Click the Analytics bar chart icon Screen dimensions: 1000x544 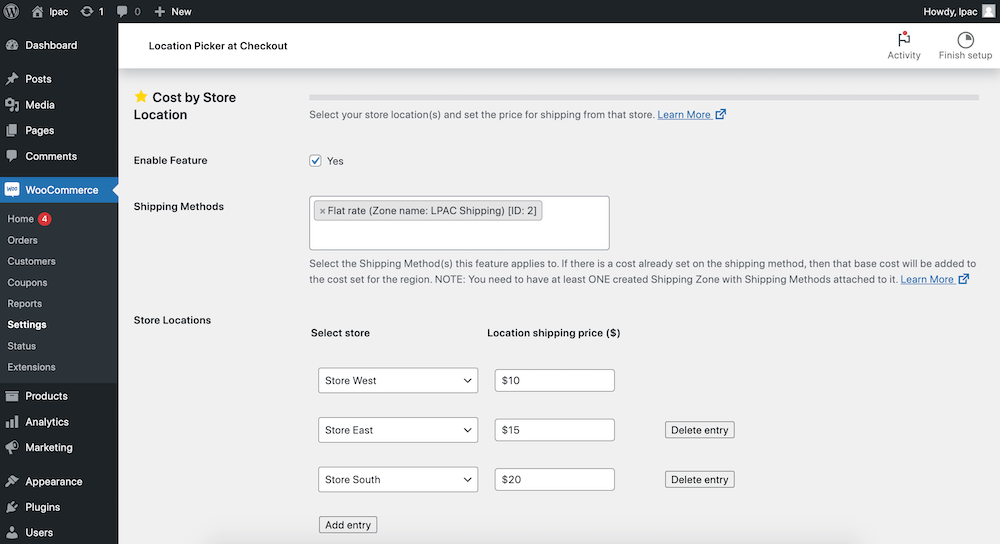(11, 422)
